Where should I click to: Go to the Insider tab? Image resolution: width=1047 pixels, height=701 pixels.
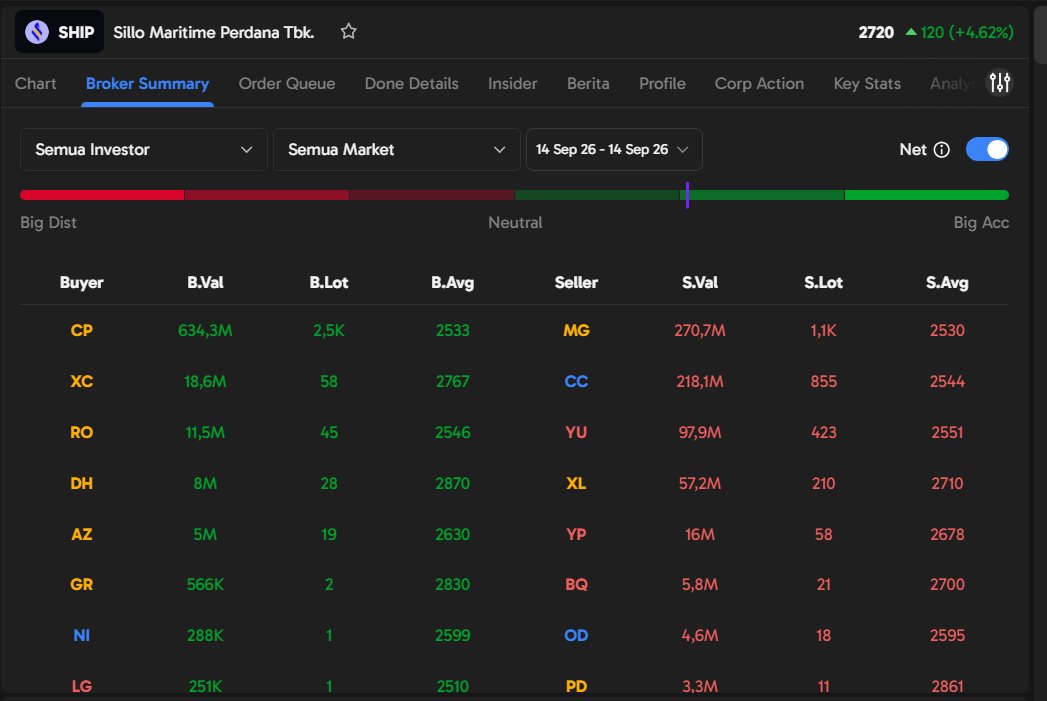tap(512, 83)
